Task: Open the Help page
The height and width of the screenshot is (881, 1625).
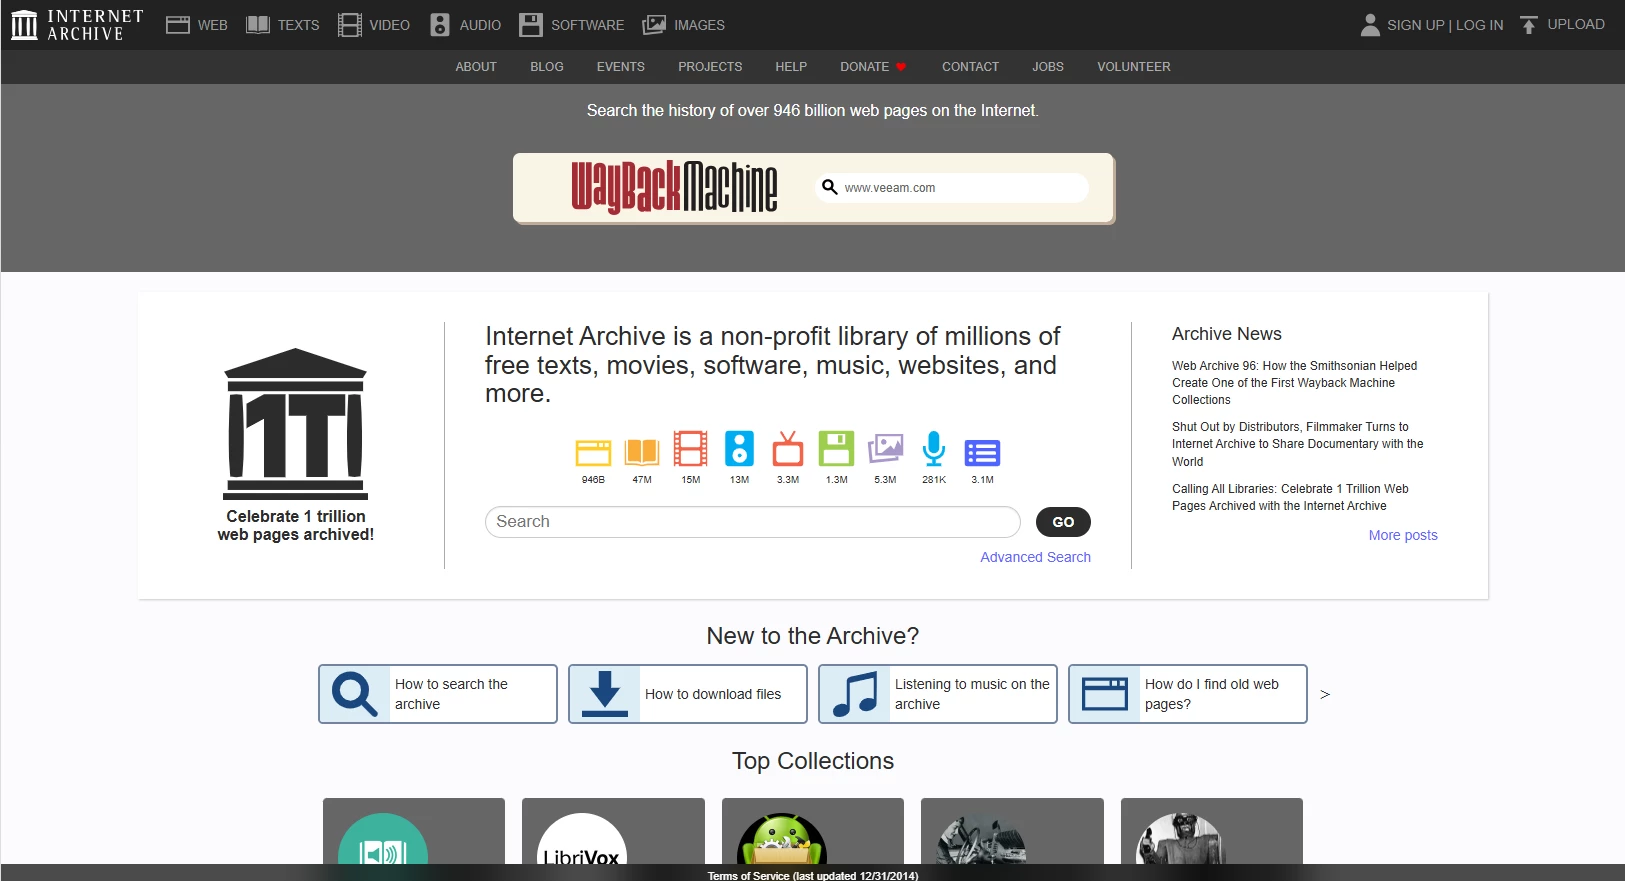Action: 791,67
